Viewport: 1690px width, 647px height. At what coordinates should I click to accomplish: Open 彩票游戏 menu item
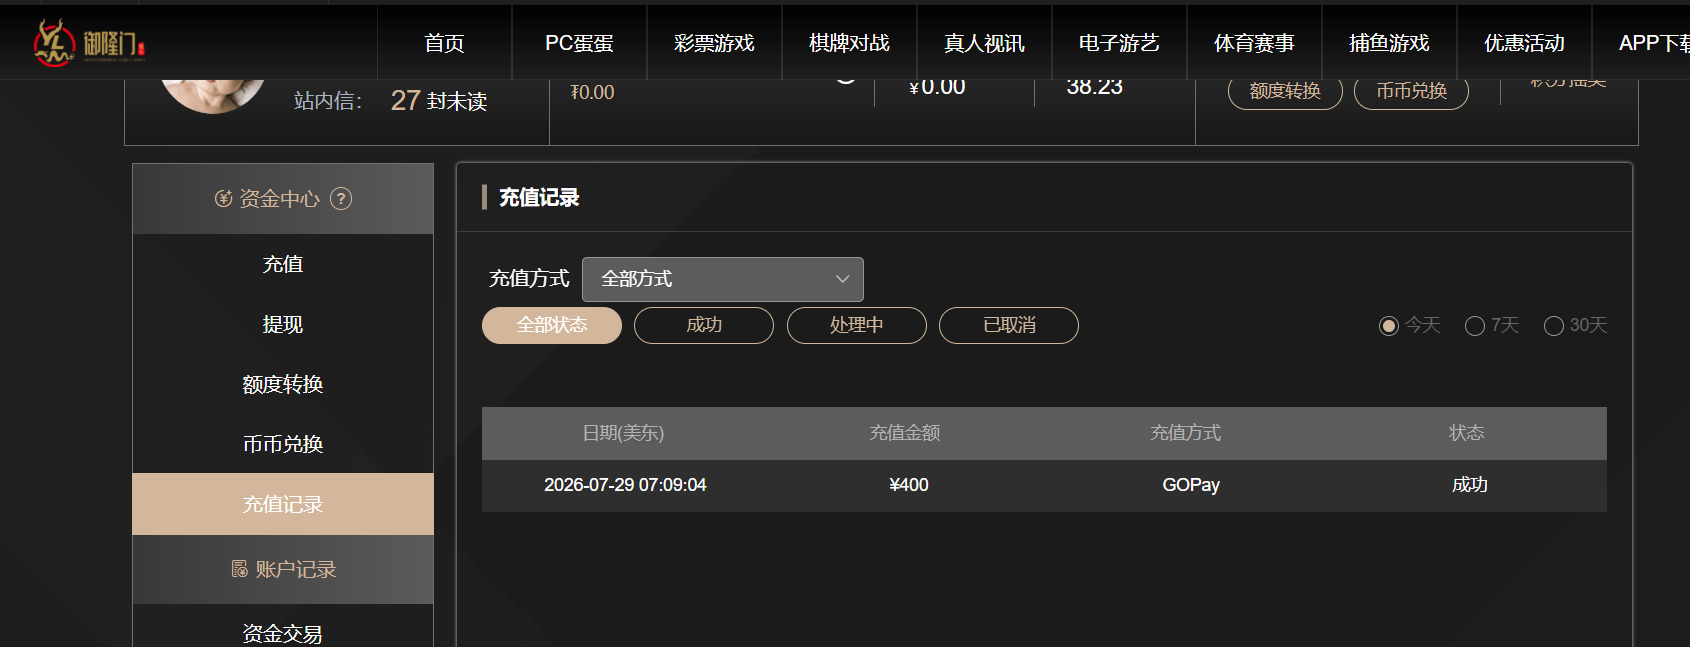pos(714,43)
